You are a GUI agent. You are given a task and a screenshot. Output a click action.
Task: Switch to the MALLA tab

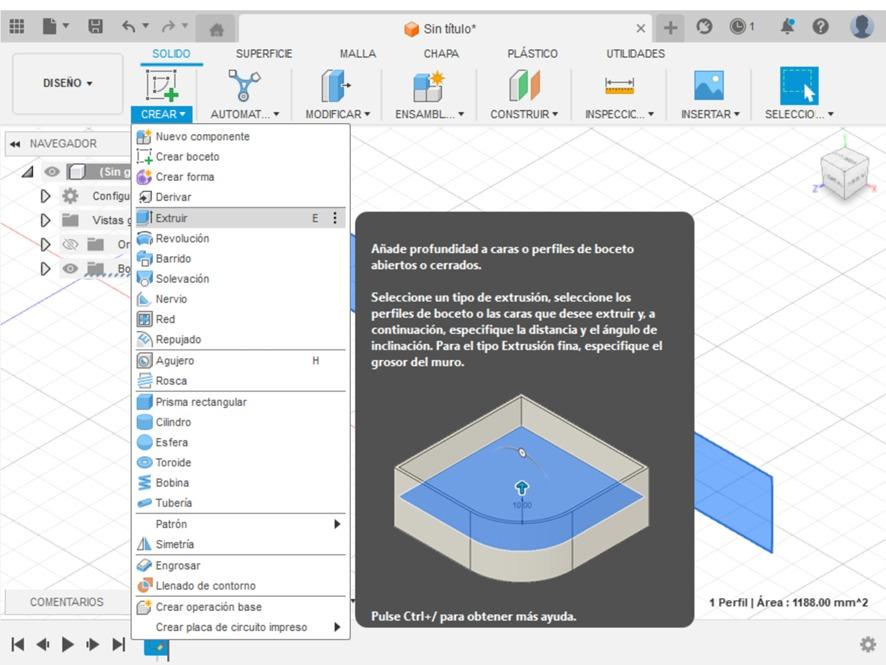click(358, 54)
